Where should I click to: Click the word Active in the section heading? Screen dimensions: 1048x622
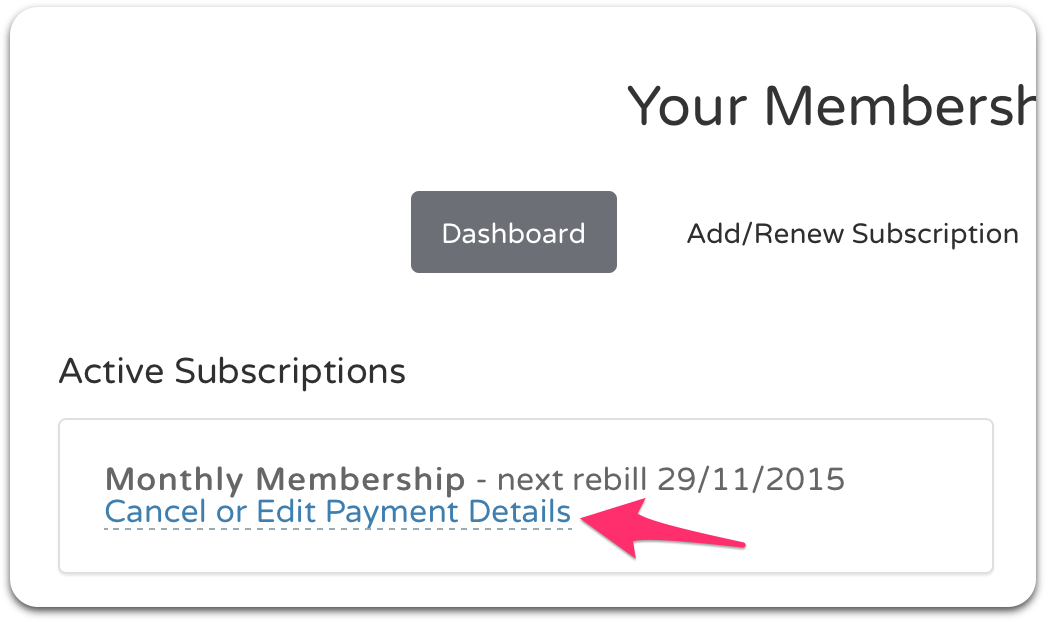(112, 371)
